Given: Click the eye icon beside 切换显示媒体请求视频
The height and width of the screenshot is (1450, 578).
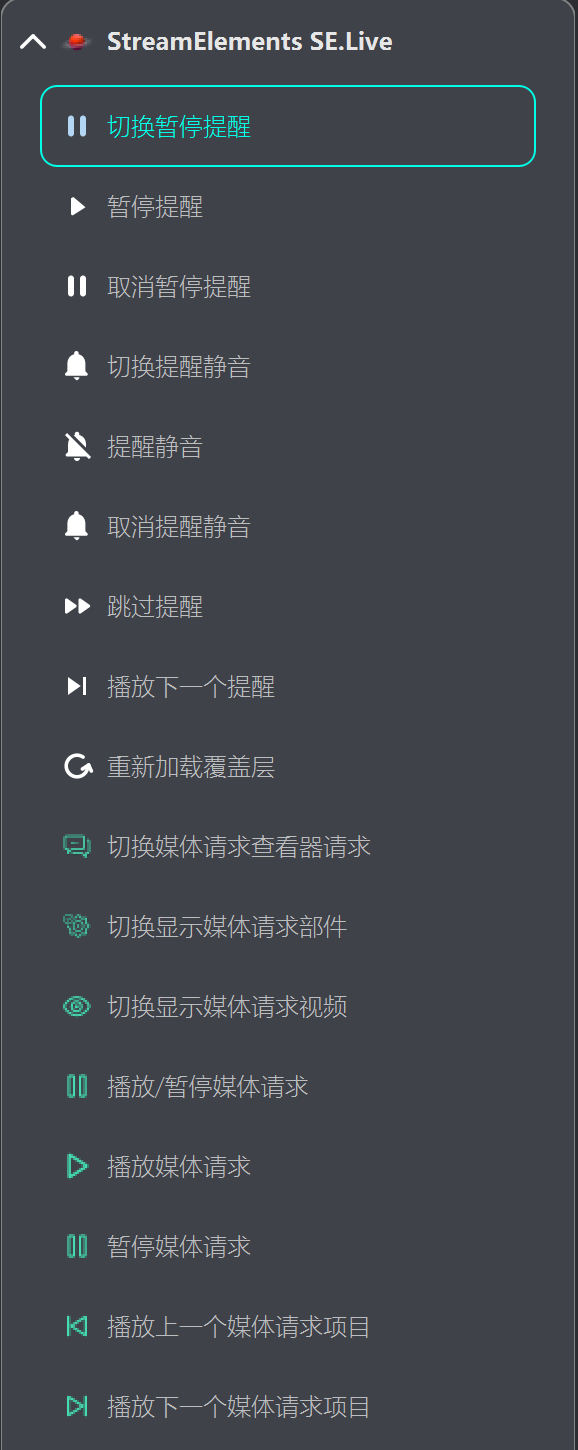Looking at the screenshot, I should tap(77, 1006).
